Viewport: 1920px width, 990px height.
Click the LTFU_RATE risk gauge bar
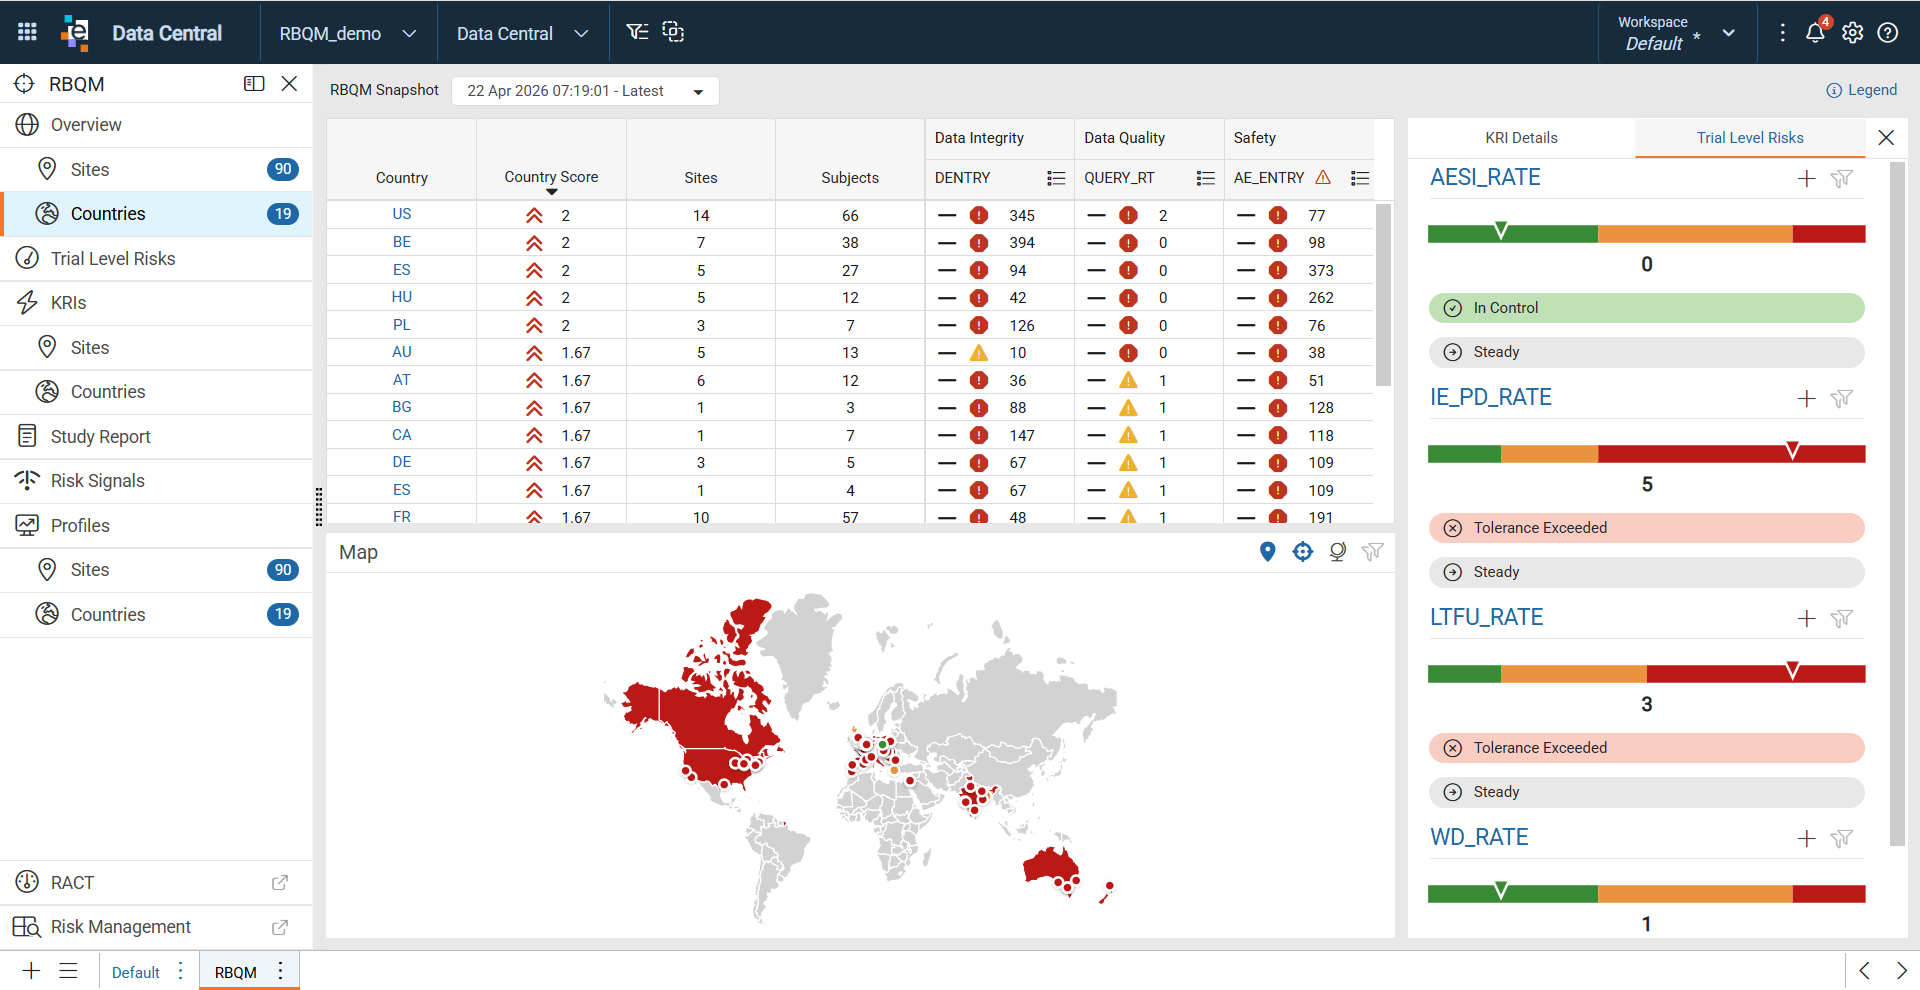tap(1646, 674)
